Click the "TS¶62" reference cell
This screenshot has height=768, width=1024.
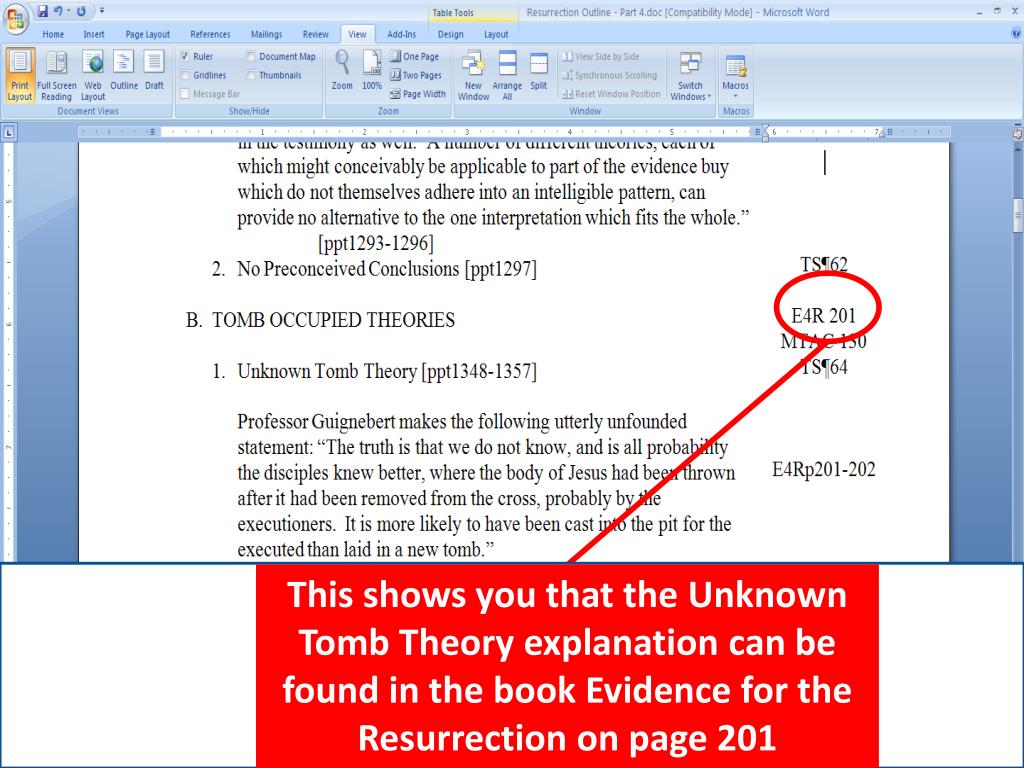[x=824, y=264]
